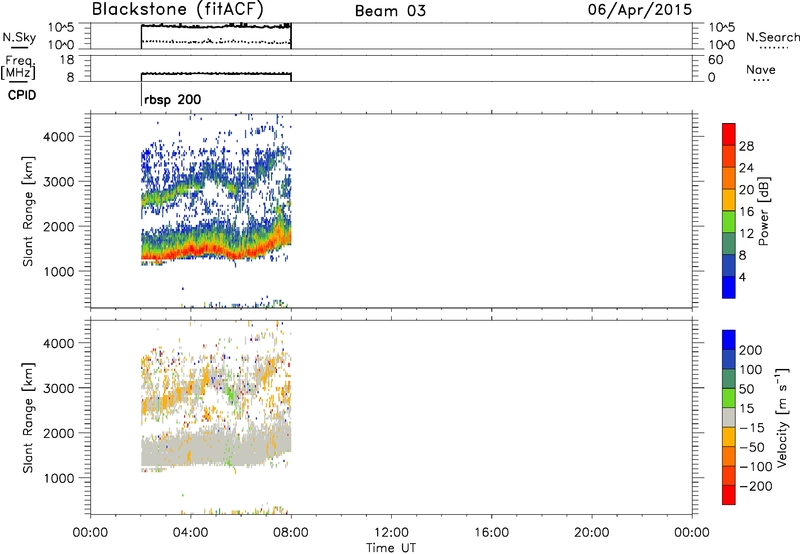Click the '4000' tick on power panel
The height and width of the screenshot is (554, 800).
58,137
